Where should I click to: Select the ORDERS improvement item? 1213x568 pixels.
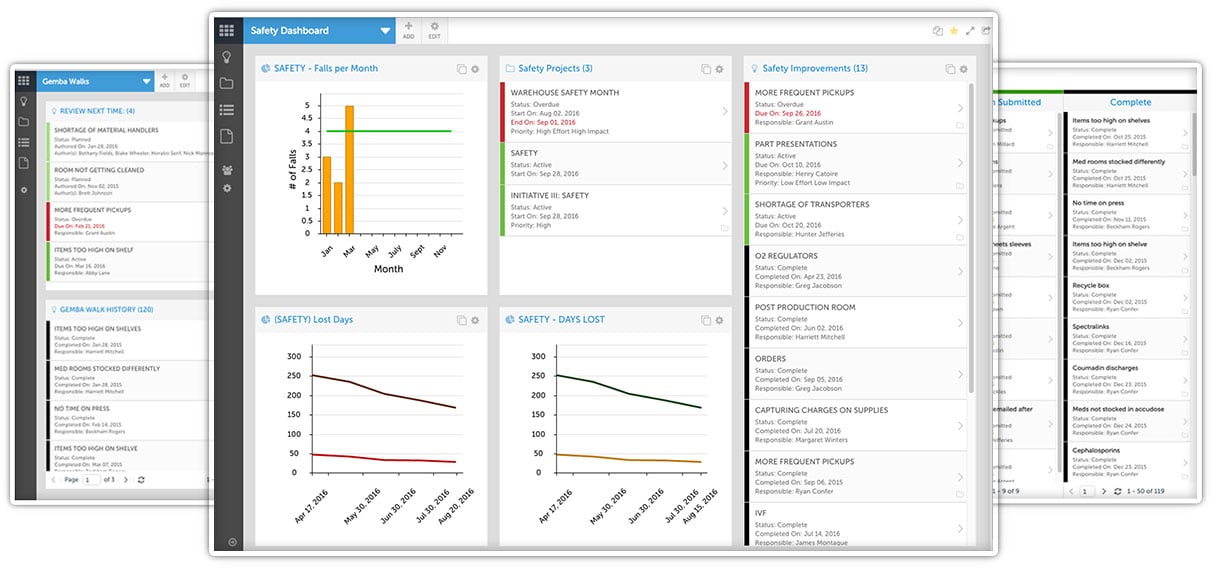856,374
